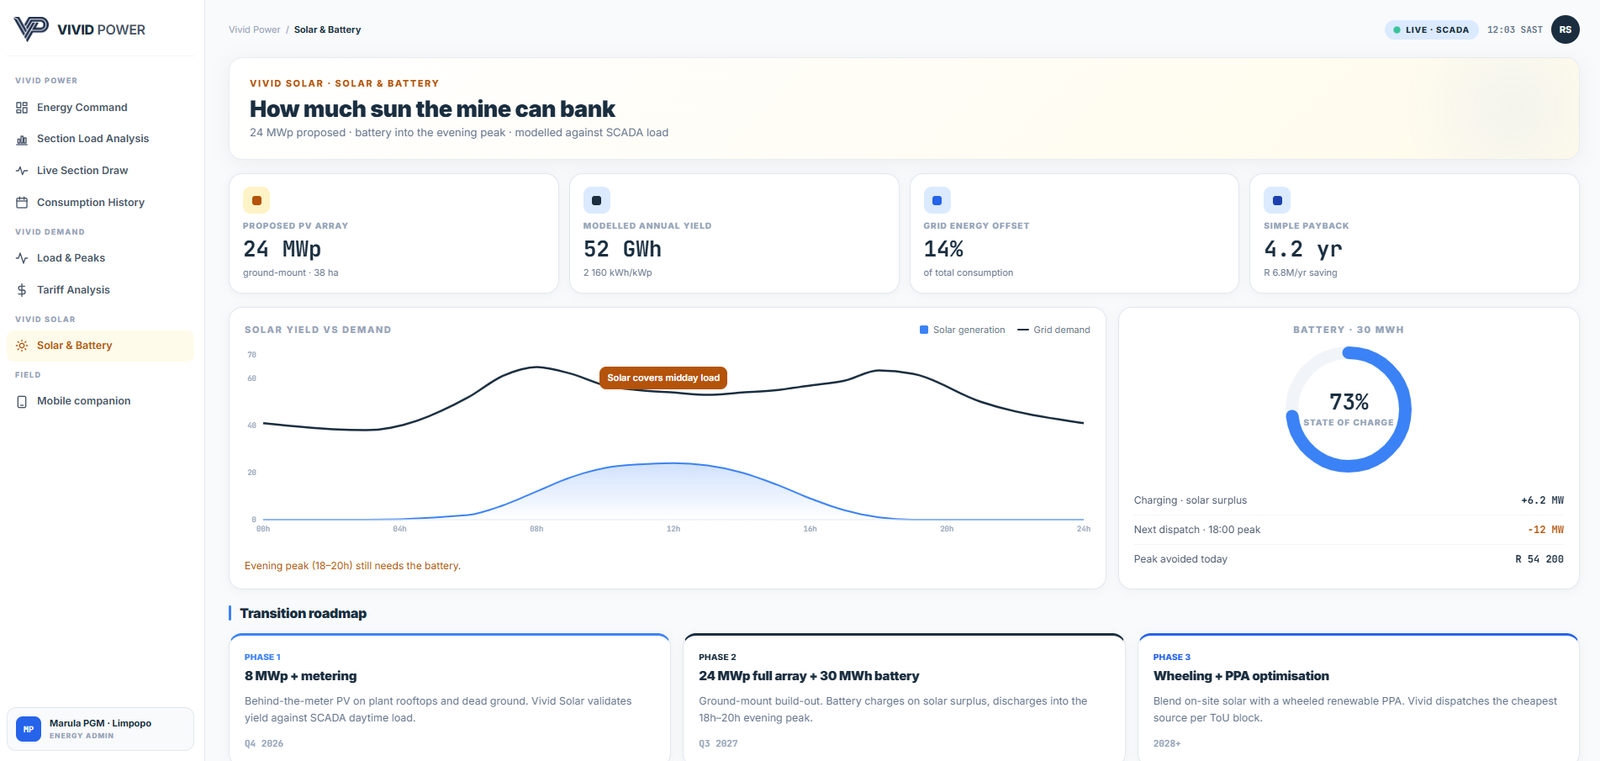Screen dimensions: 1600x761
Task: Open the Mobile companion page
Action: pos(100,402)
